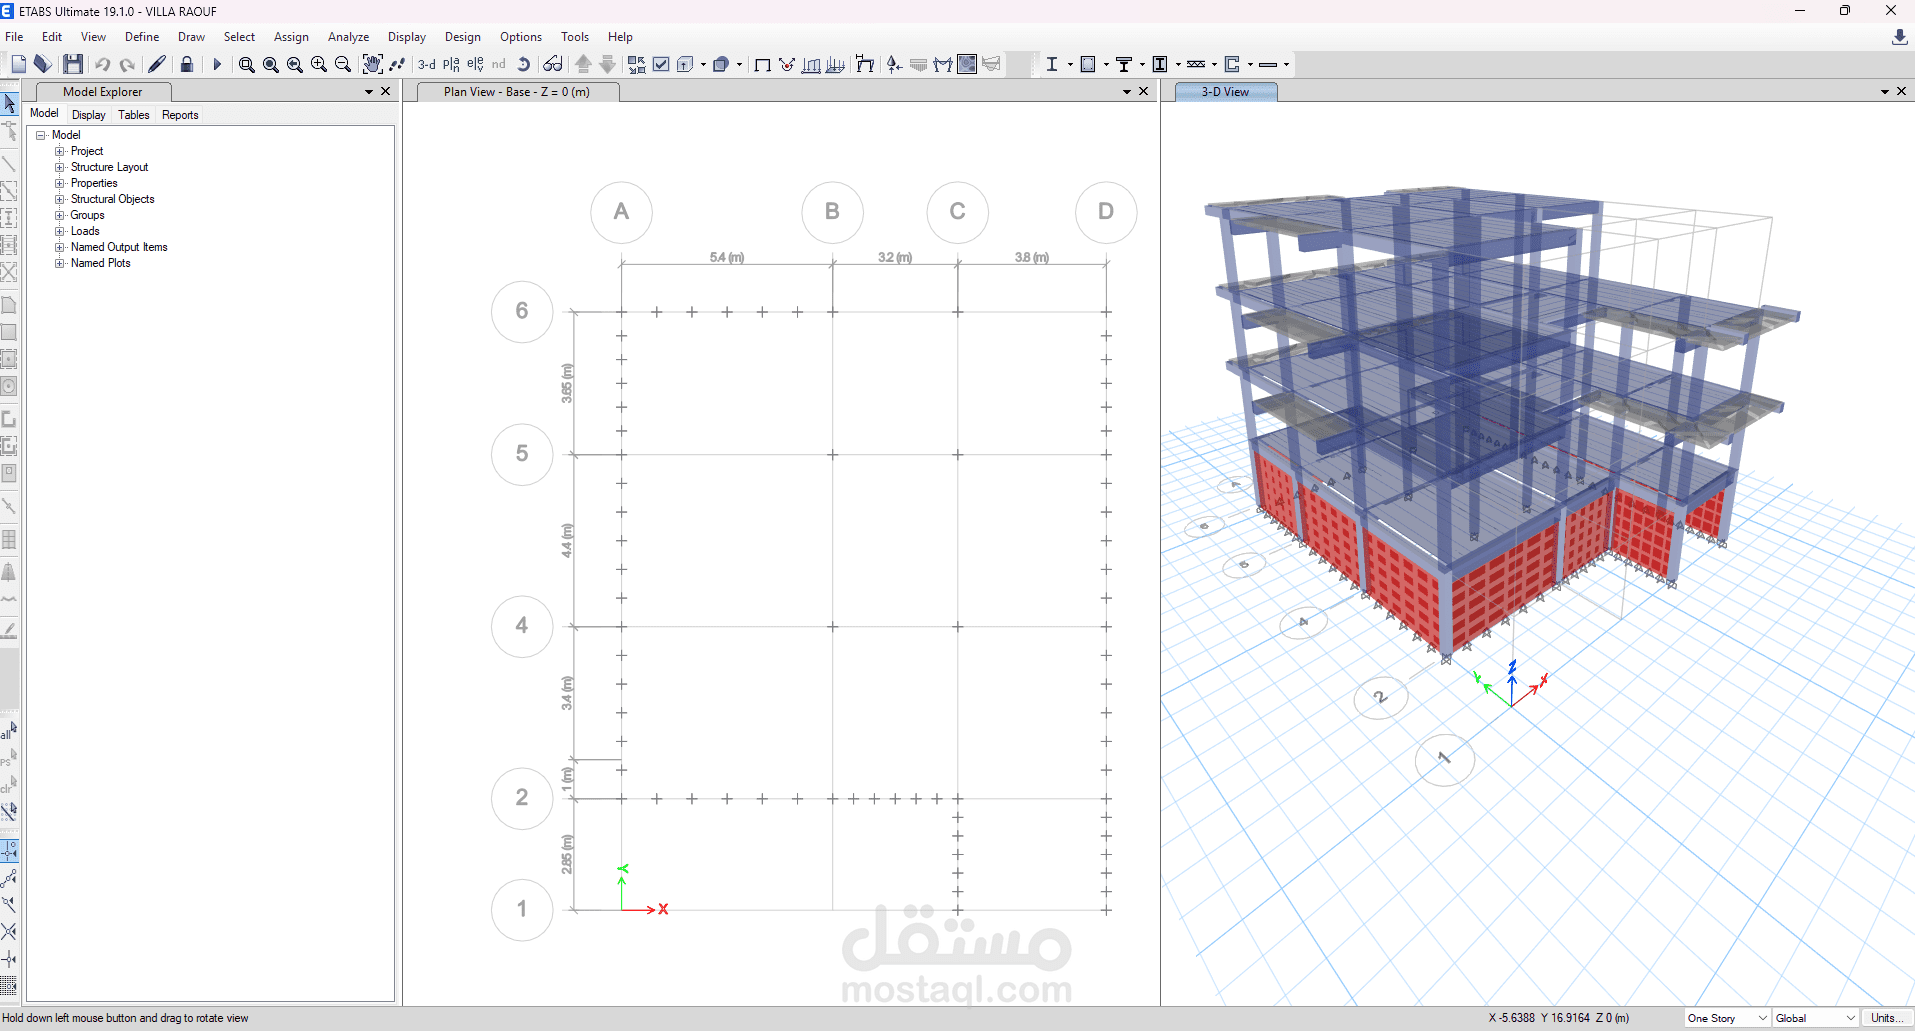Screen dimensions: 1915x1031
Task: Set default 3-d view
Action: click(427, 64)
